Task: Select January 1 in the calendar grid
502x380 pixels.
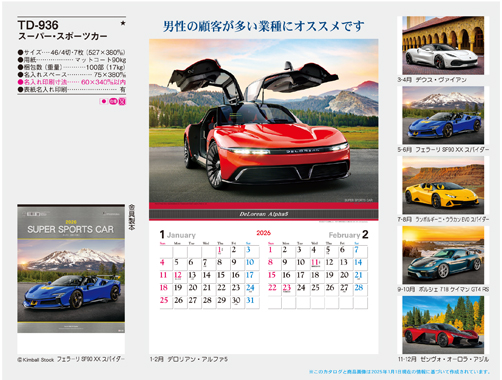Action: [220, 250]
